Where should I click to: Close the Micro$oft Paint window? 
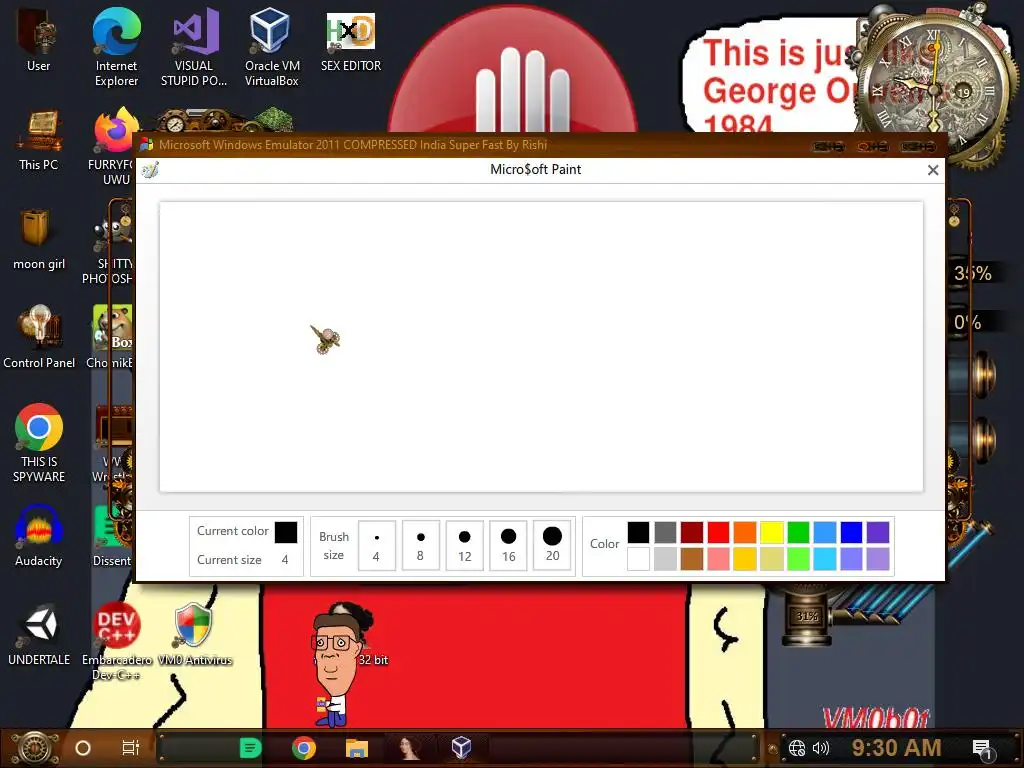pos(933,170)
